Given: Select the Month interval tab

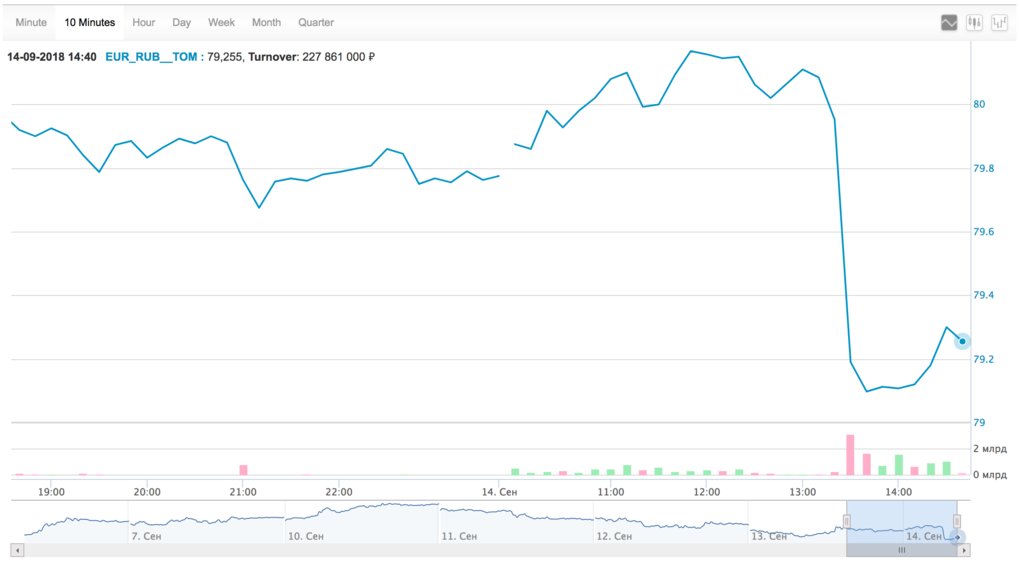Looking at the screenshot, I should tap(267, 23).
